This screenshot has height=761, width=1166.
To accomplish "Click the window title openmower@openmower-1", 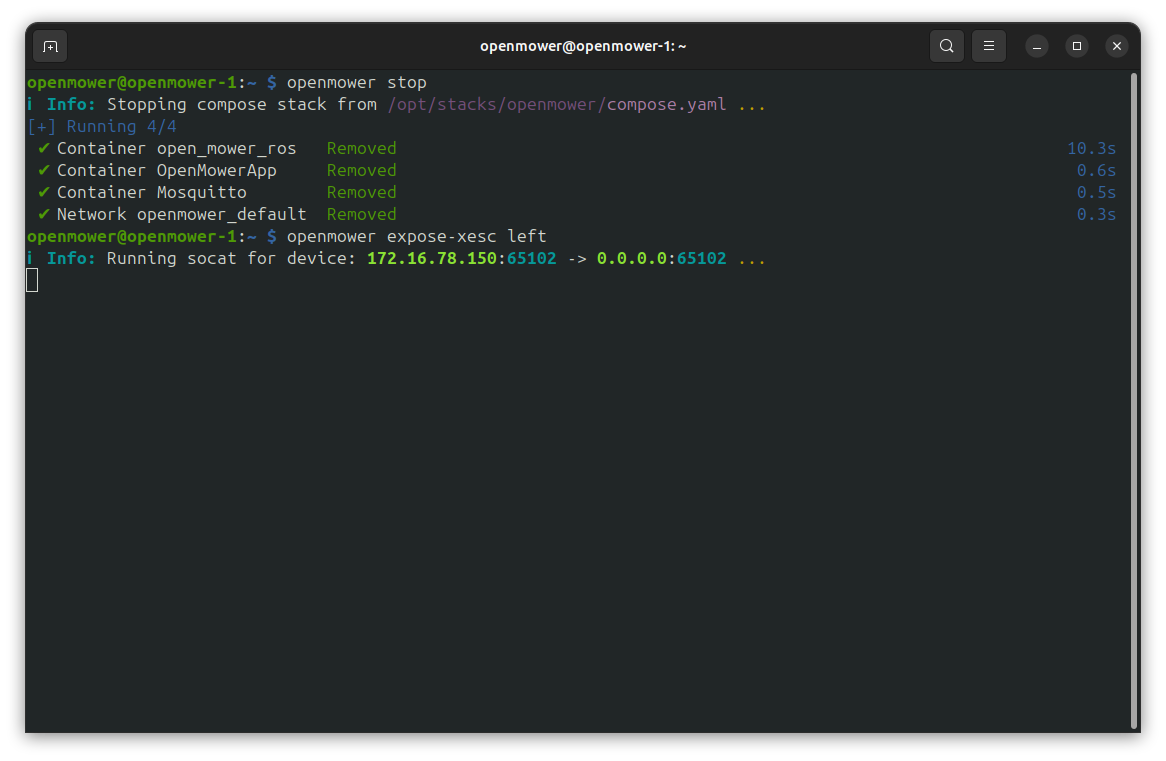I will [582, 46].
